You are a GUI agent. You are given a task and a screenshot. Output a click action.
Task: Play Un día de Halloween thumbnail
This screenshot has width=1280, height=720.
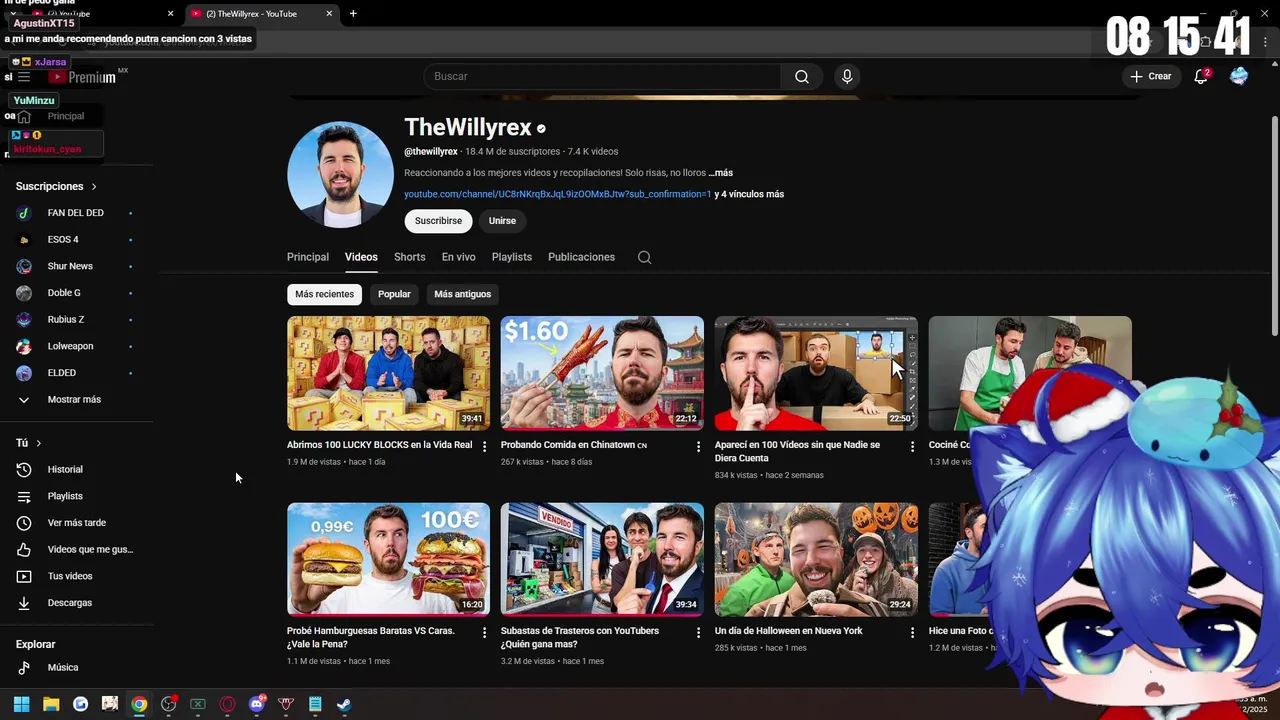pos(816,559)
